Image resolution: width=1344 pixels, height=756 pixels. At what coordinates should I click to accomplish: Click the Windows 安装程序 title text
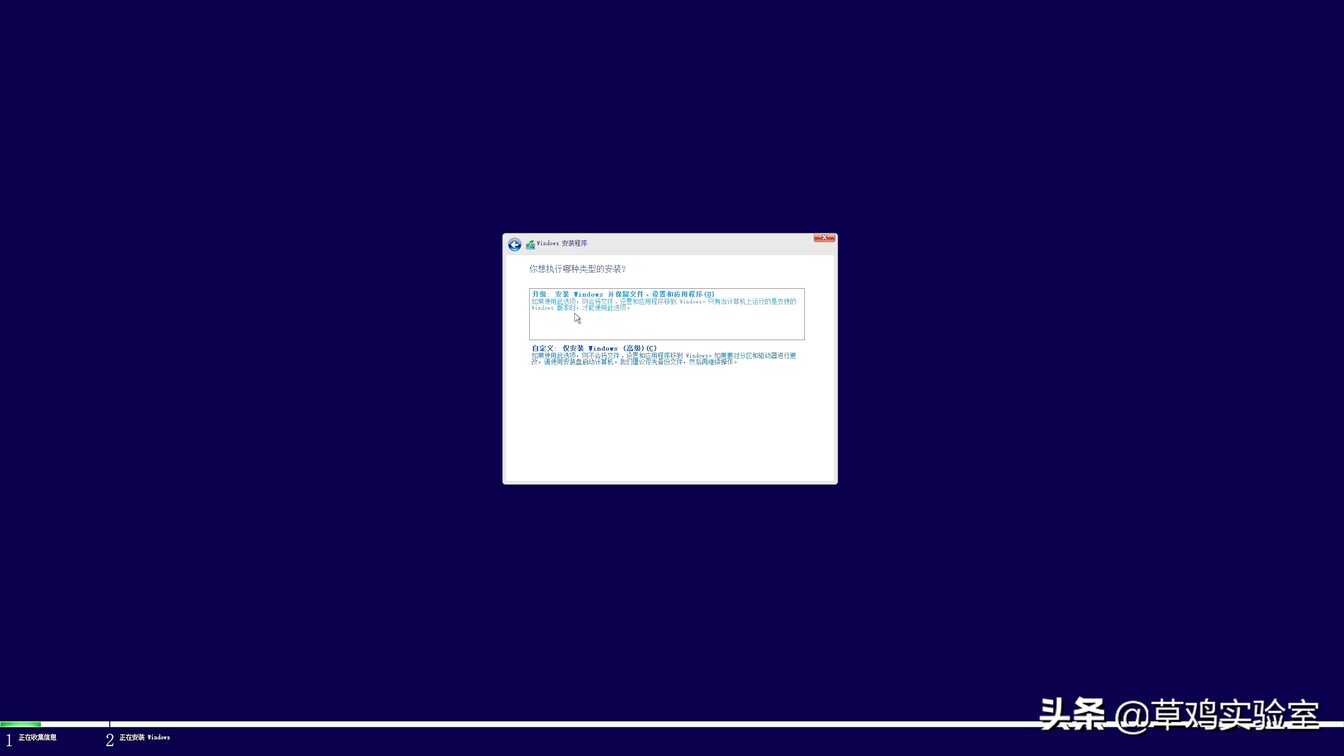pos(562,244)
